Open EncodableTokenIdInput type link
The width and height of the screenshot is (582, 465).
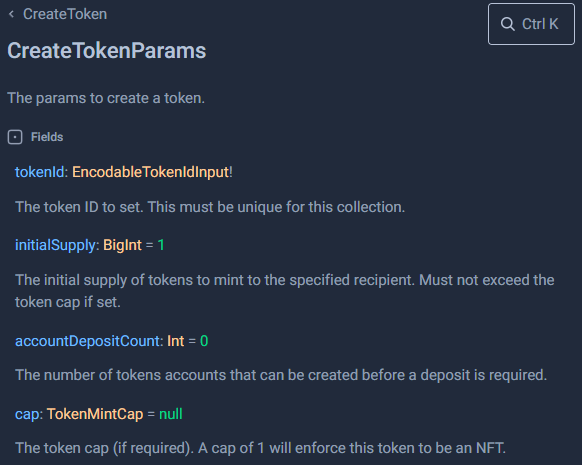[x=150, y=172]
